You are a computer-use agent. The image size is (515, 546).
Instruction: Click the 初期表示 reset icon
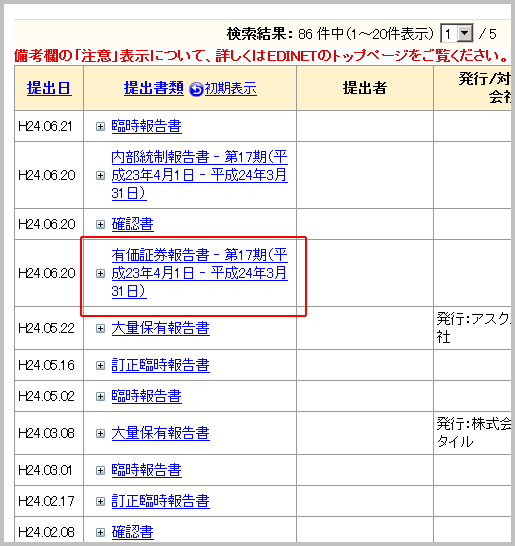pos(196,89)
